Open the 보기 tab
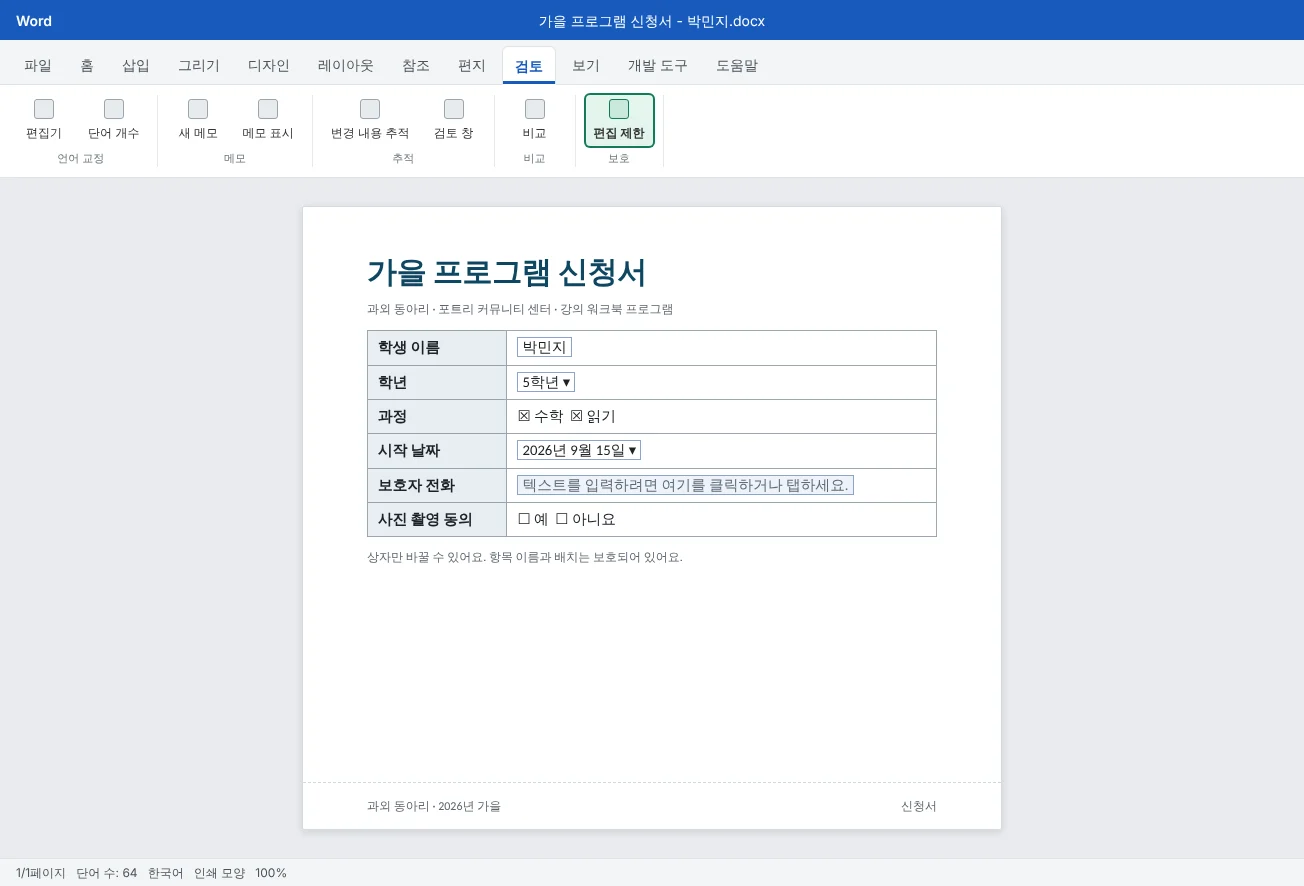Image resolution: width=1304 pixels, height=886 pixels. [x=586, y=66]
